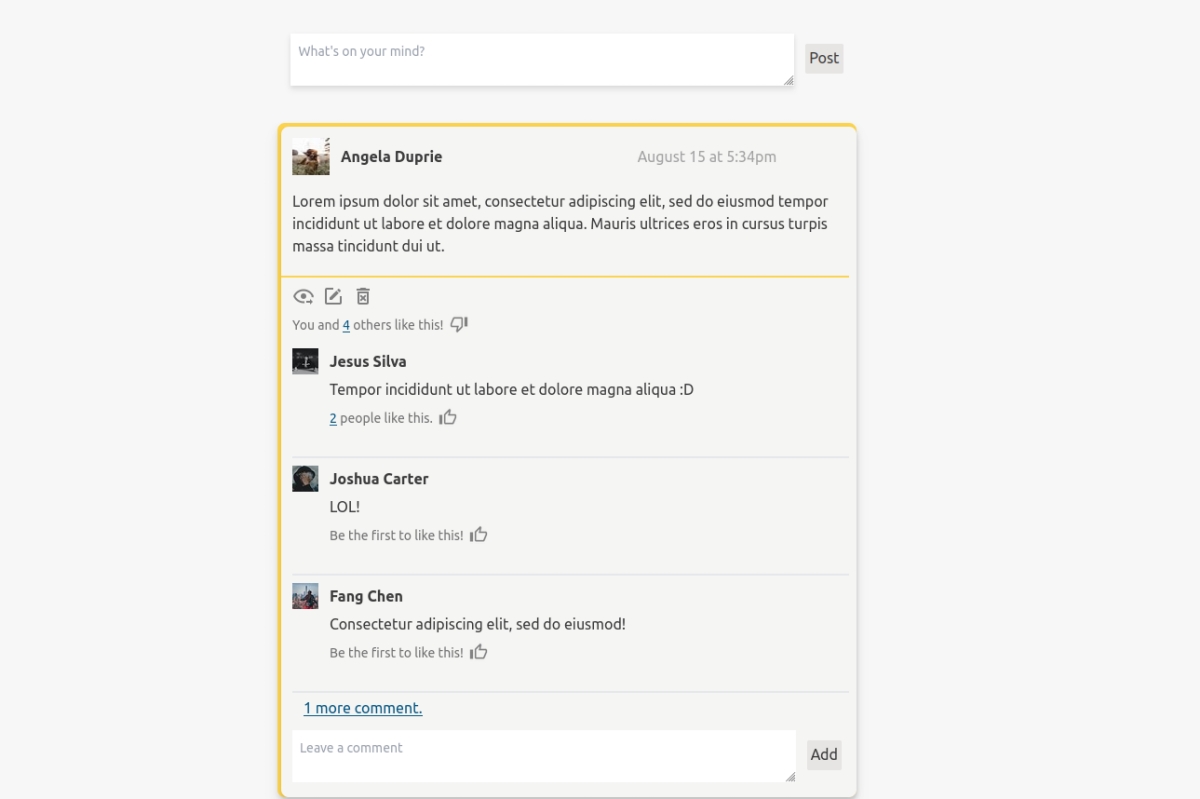
Task: Click the post's Lorem ipsum body text
Action: 560,223
